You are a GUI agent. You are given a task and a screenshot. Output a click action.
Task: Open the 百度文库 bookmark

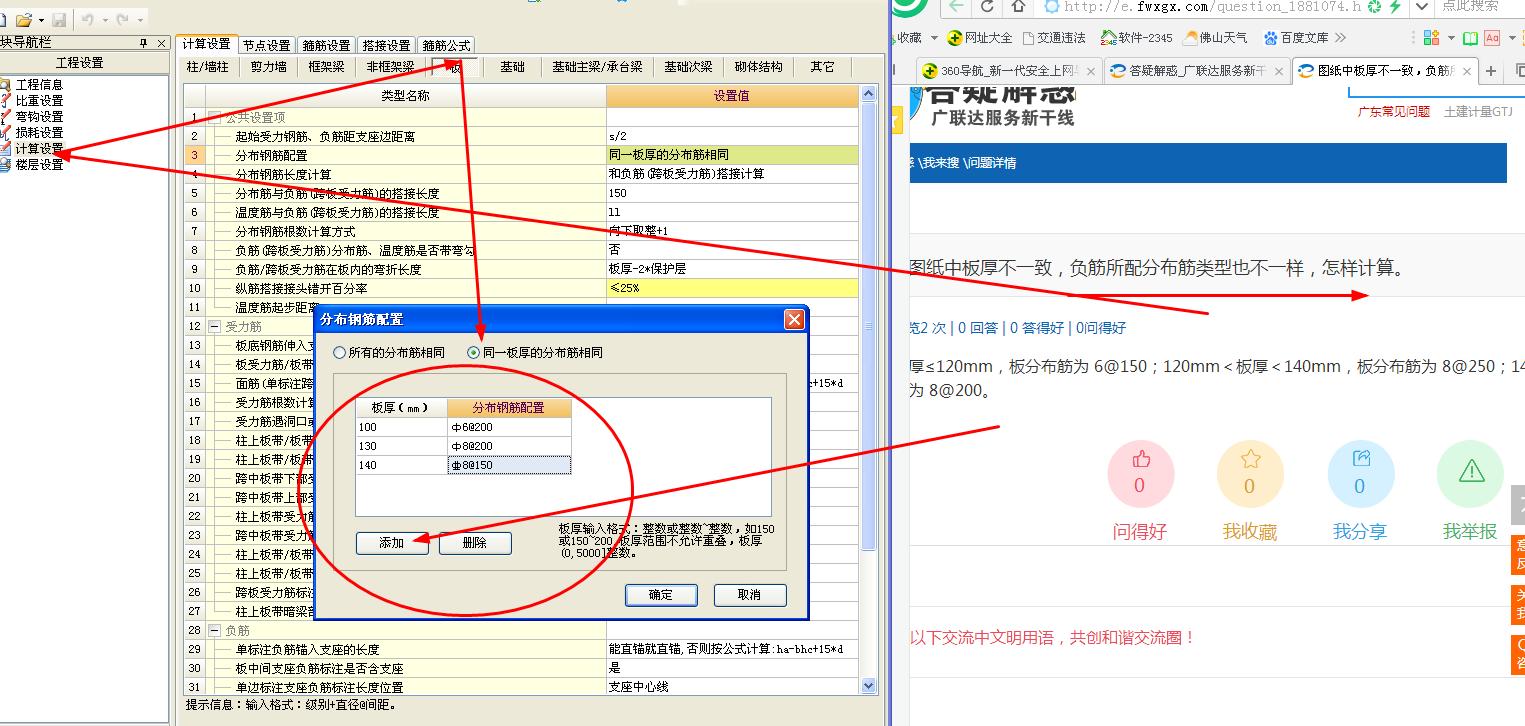click(x=1296, y=38)
